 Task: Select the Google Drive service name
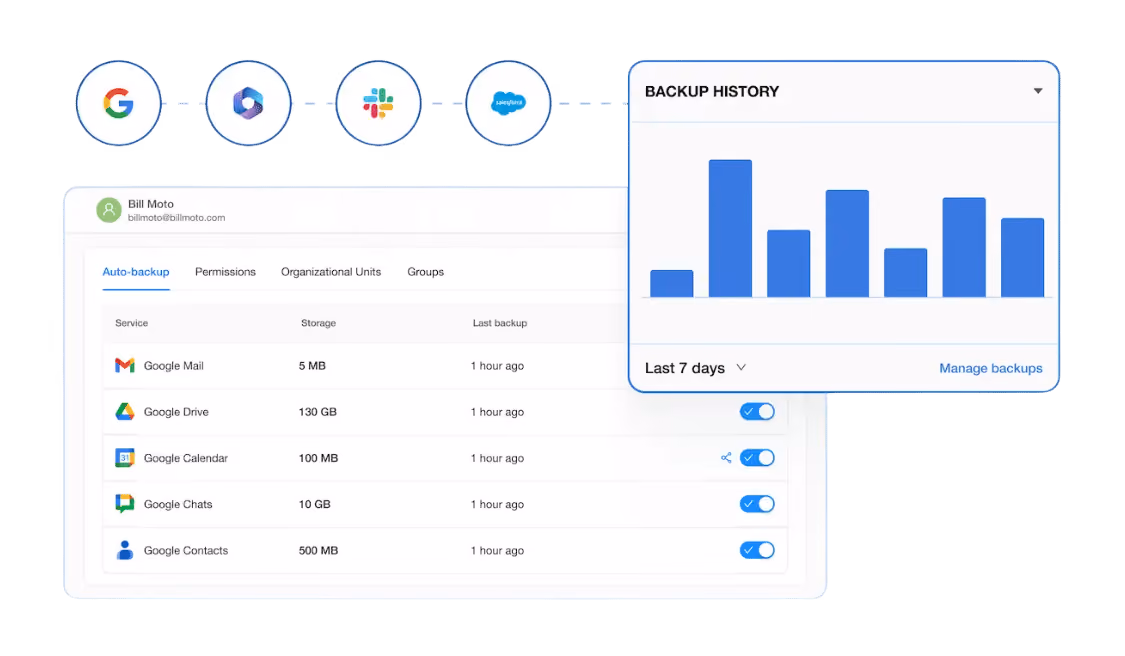[x=176, y=412]
